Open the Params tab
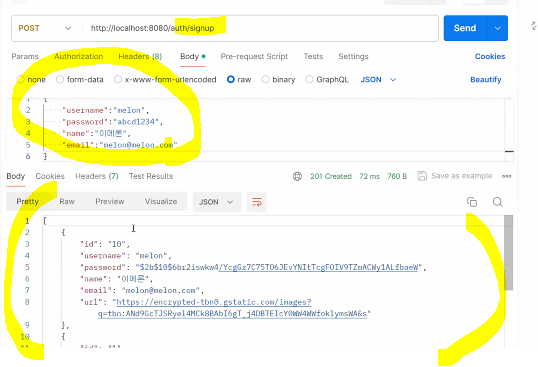538x367 pixels. click(25, 56)
